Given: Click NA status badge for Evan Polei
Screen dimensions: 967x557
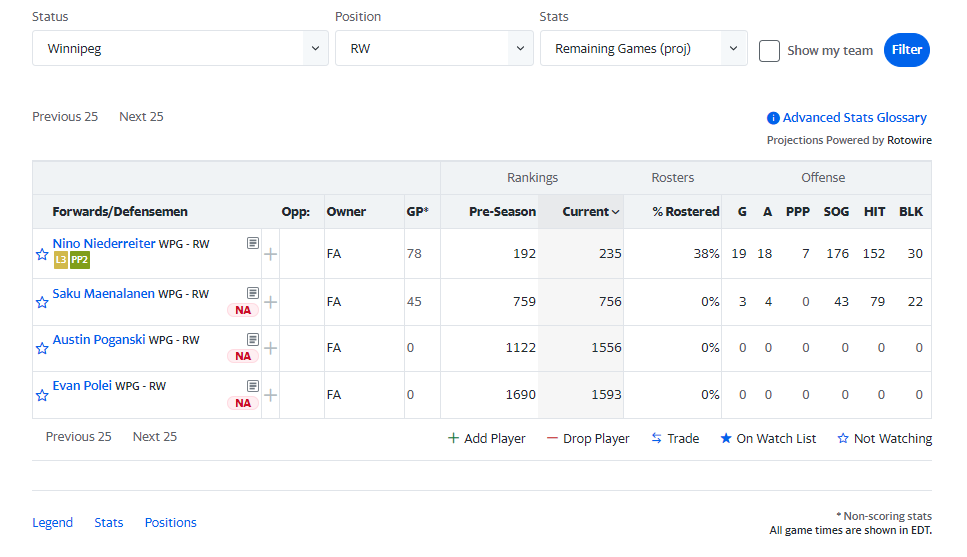Looking at the screenshot, I should click(x=243, y=403).
